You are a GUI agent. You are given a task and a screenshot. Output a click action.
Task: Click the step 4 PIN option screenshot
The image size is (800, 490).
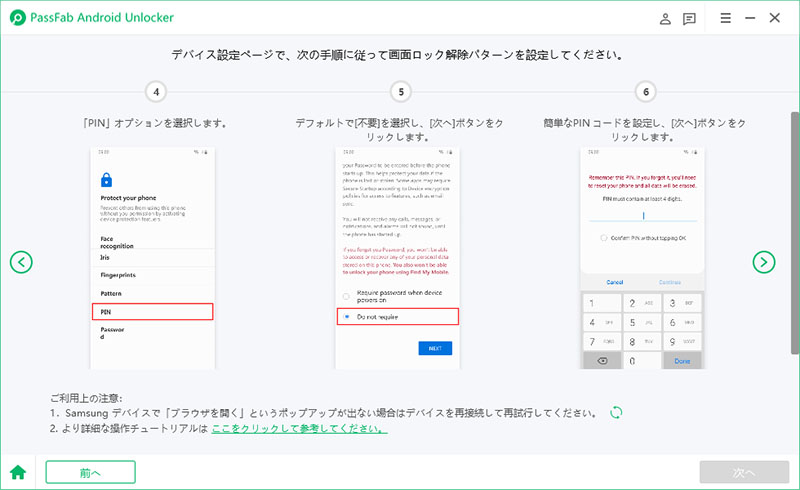[153, 258]
